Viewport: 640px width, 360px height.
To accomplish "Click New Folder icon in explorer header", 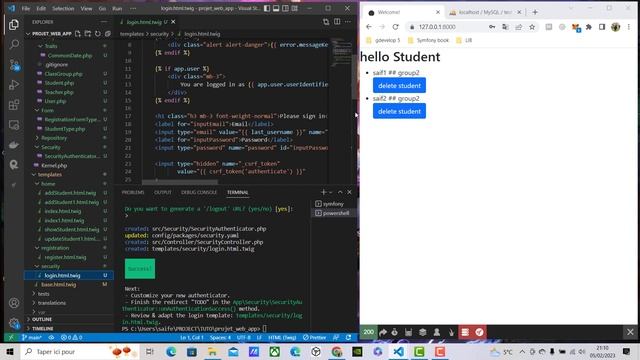I will pyautogui.click(x=88, y=33).
